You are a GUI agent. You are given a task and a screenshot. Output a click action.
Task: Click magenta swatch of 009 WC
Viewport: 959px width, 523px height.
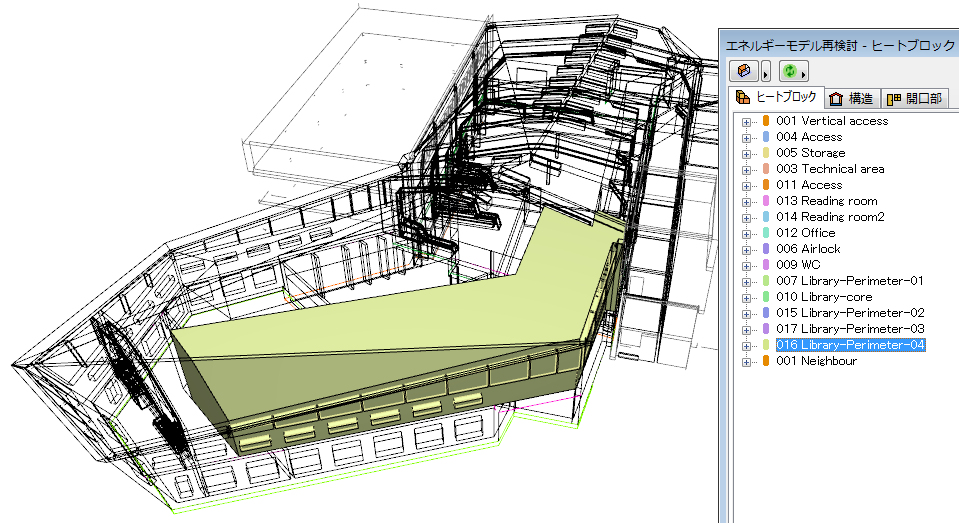tap(766, 264)
